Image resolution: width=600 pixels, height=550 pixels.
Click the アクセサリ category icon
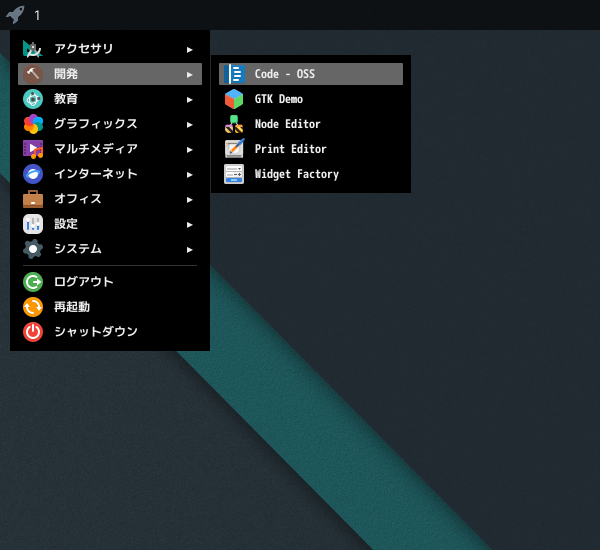[x=33, y=49]
